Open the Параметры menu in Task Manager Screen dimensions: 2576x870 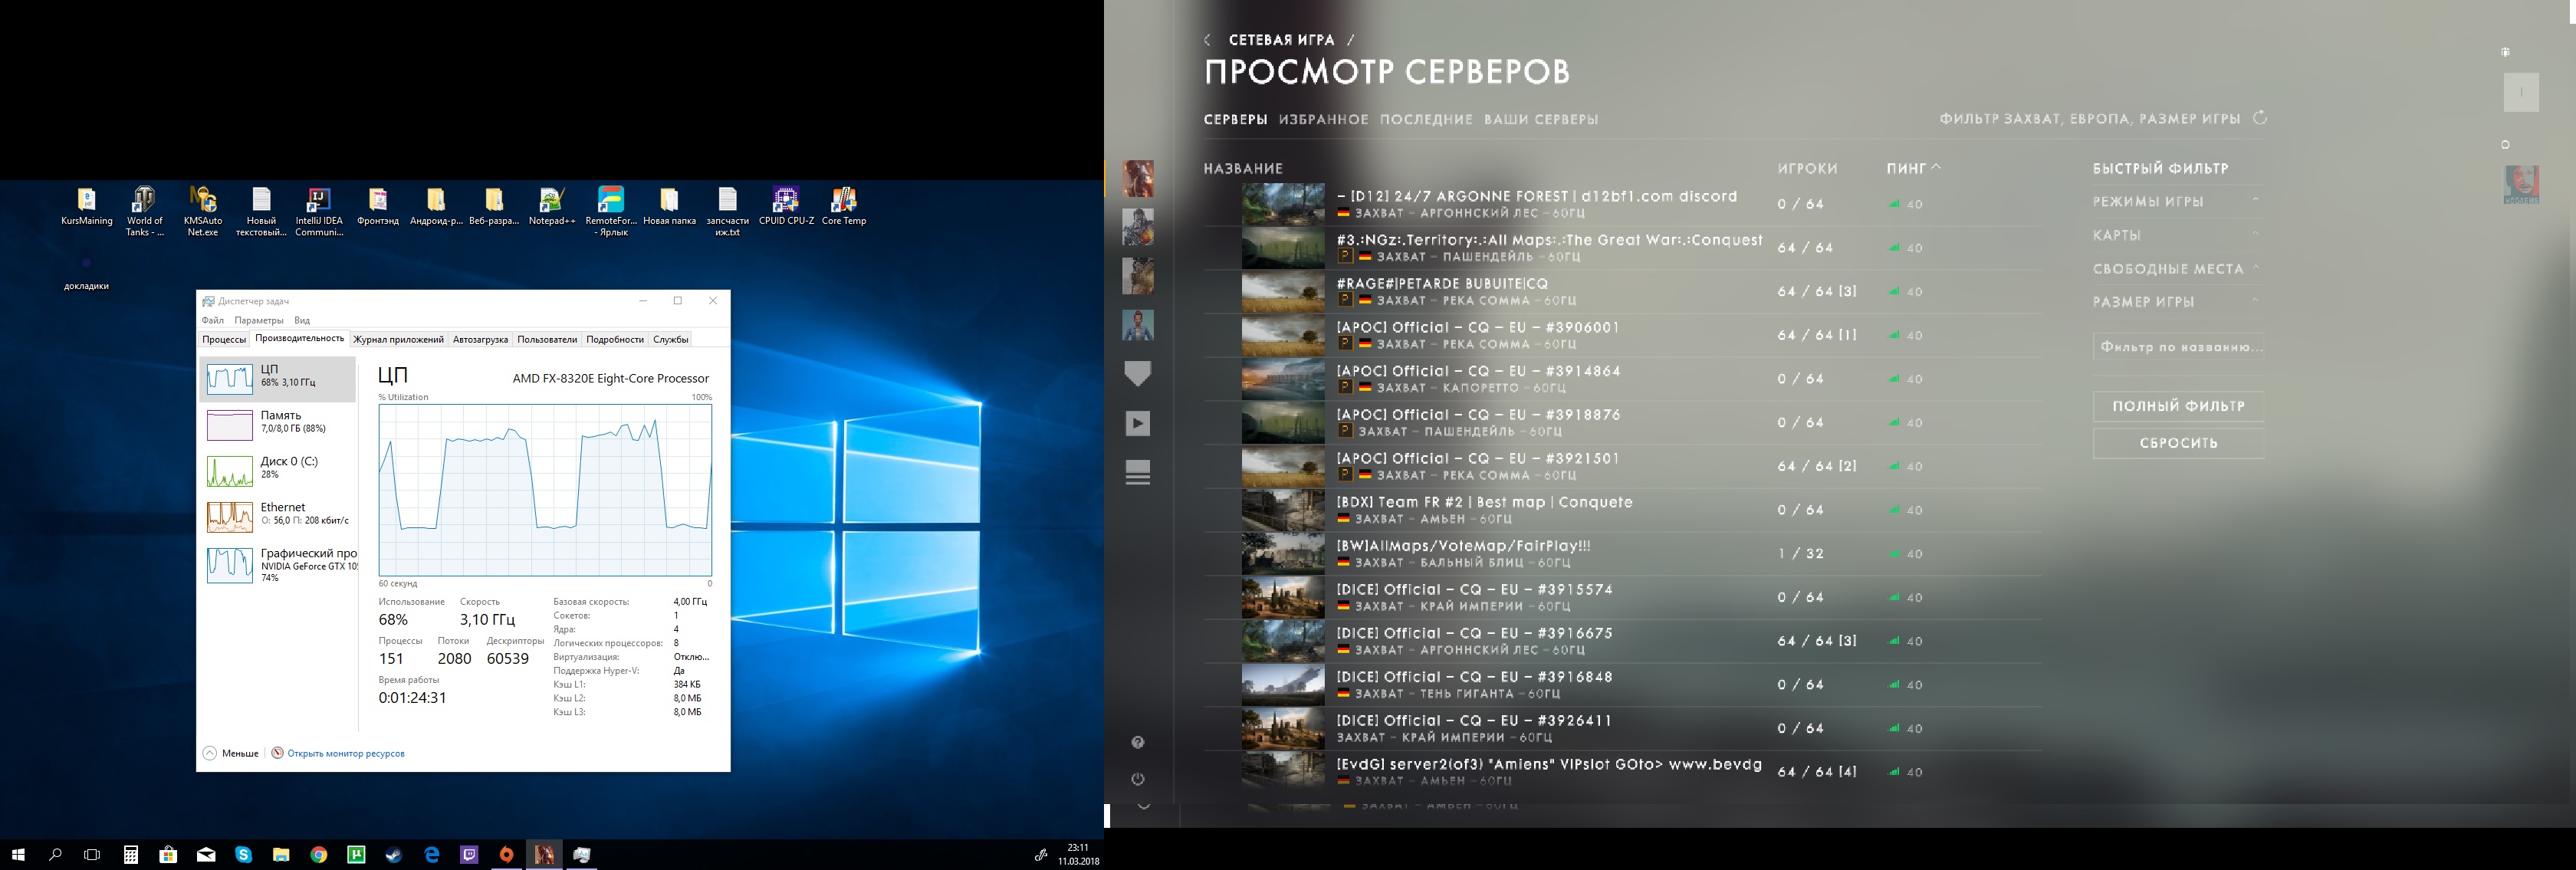point(258,321)
